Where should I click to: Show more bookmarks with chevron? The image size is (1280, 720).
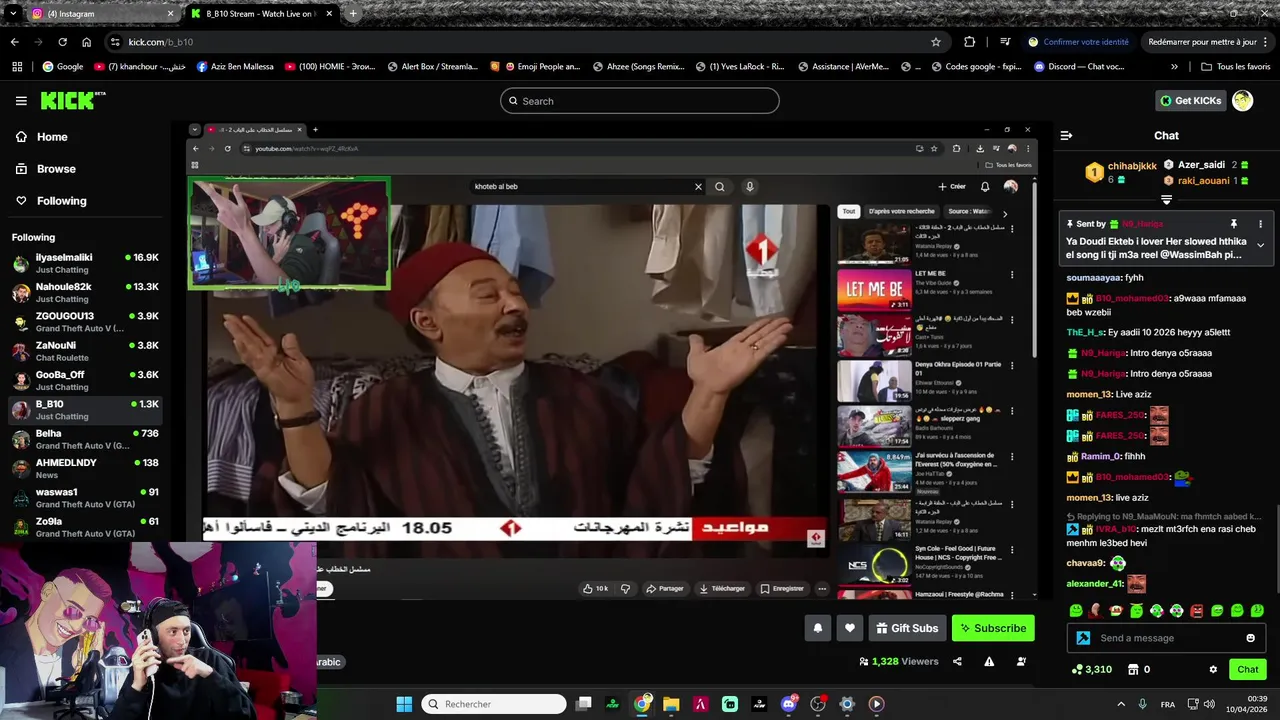(1175, 67)
